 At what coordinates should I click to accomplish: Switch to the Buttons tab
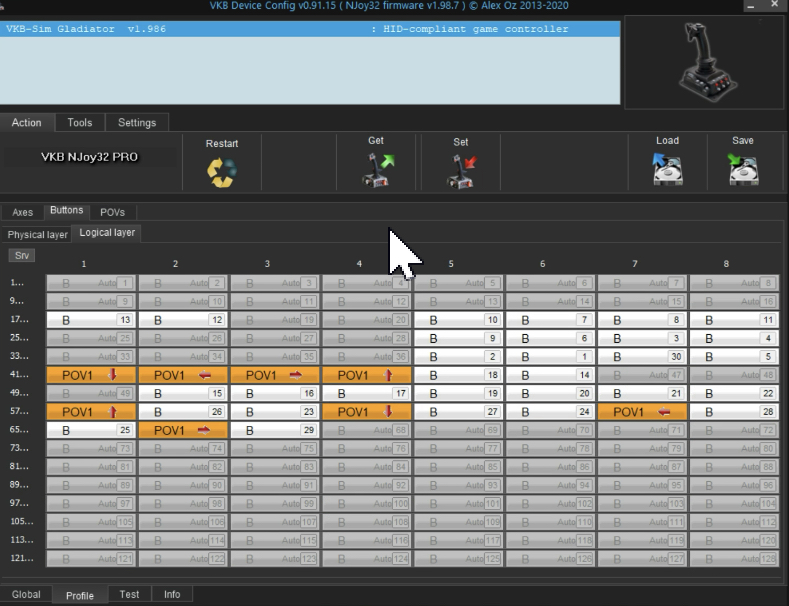[66, 210]
